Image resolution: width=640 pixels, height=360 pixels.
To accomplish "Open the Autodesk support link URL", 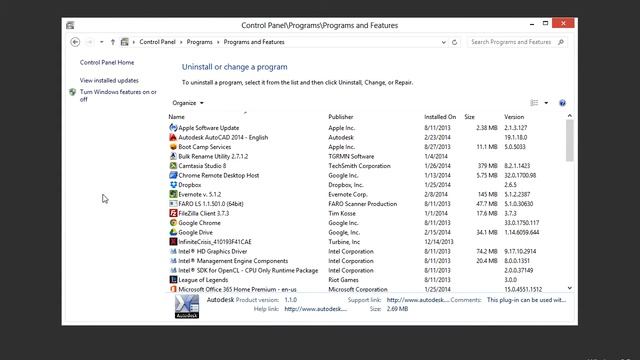I will pos(418,300).
